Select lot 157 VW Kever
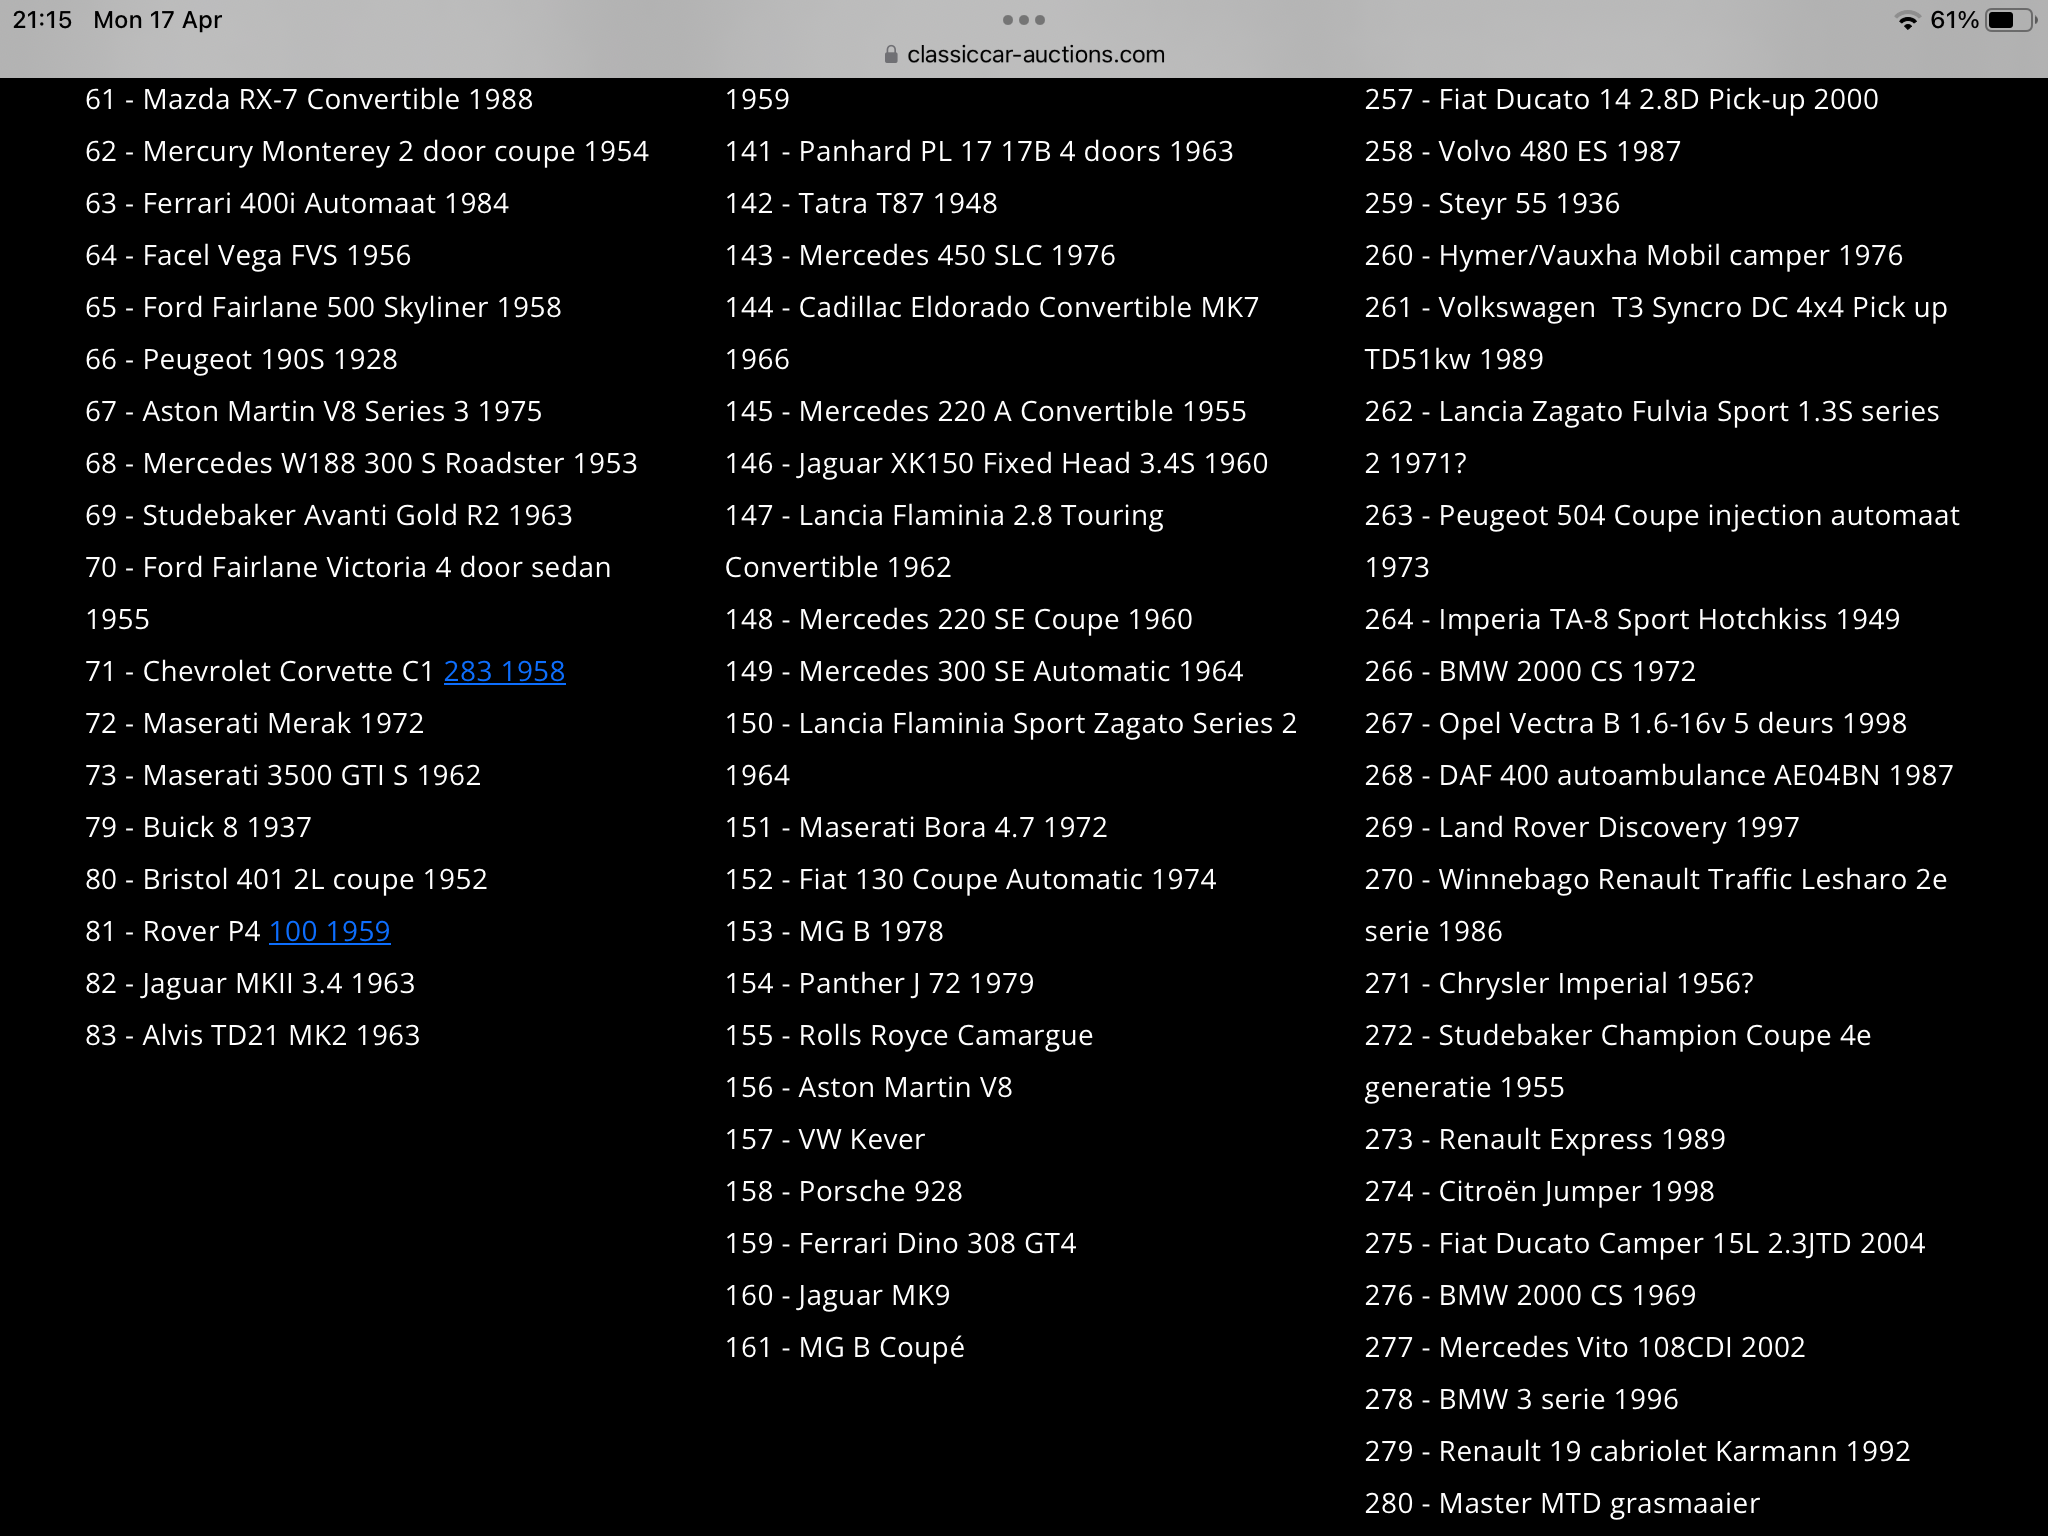Viewport: 2048px width, 1536px height. (x=825, y=1139)
